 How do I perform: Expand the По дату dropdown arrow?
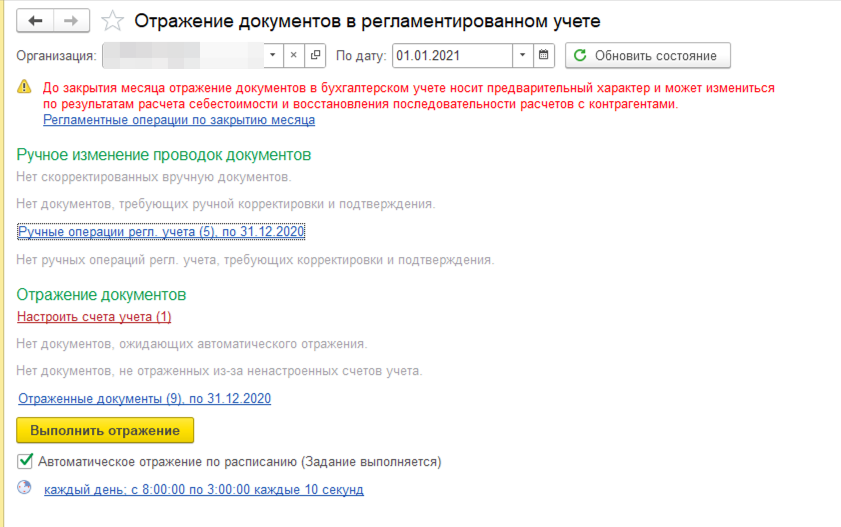(x=523, y=55)
